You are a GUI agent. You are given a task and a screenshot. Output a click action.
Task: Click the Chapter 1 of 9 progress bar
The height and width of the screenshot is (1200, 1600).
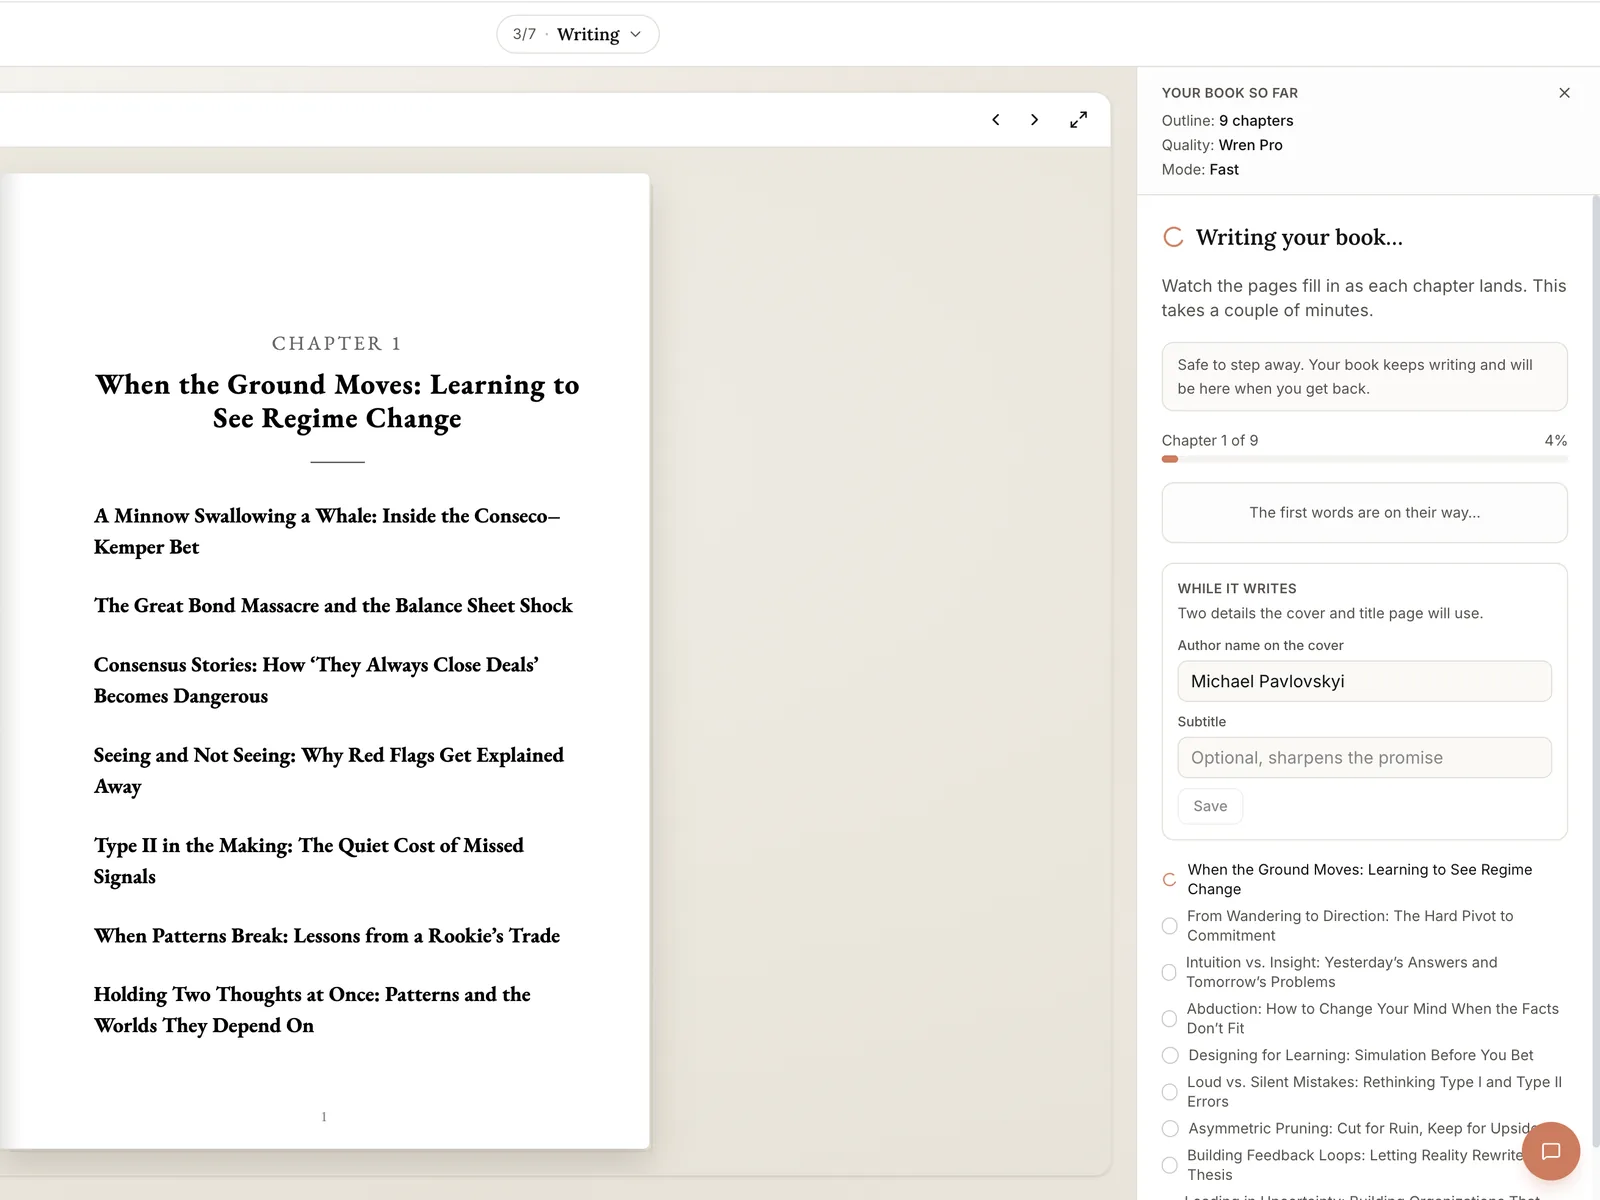[1364, 459]
